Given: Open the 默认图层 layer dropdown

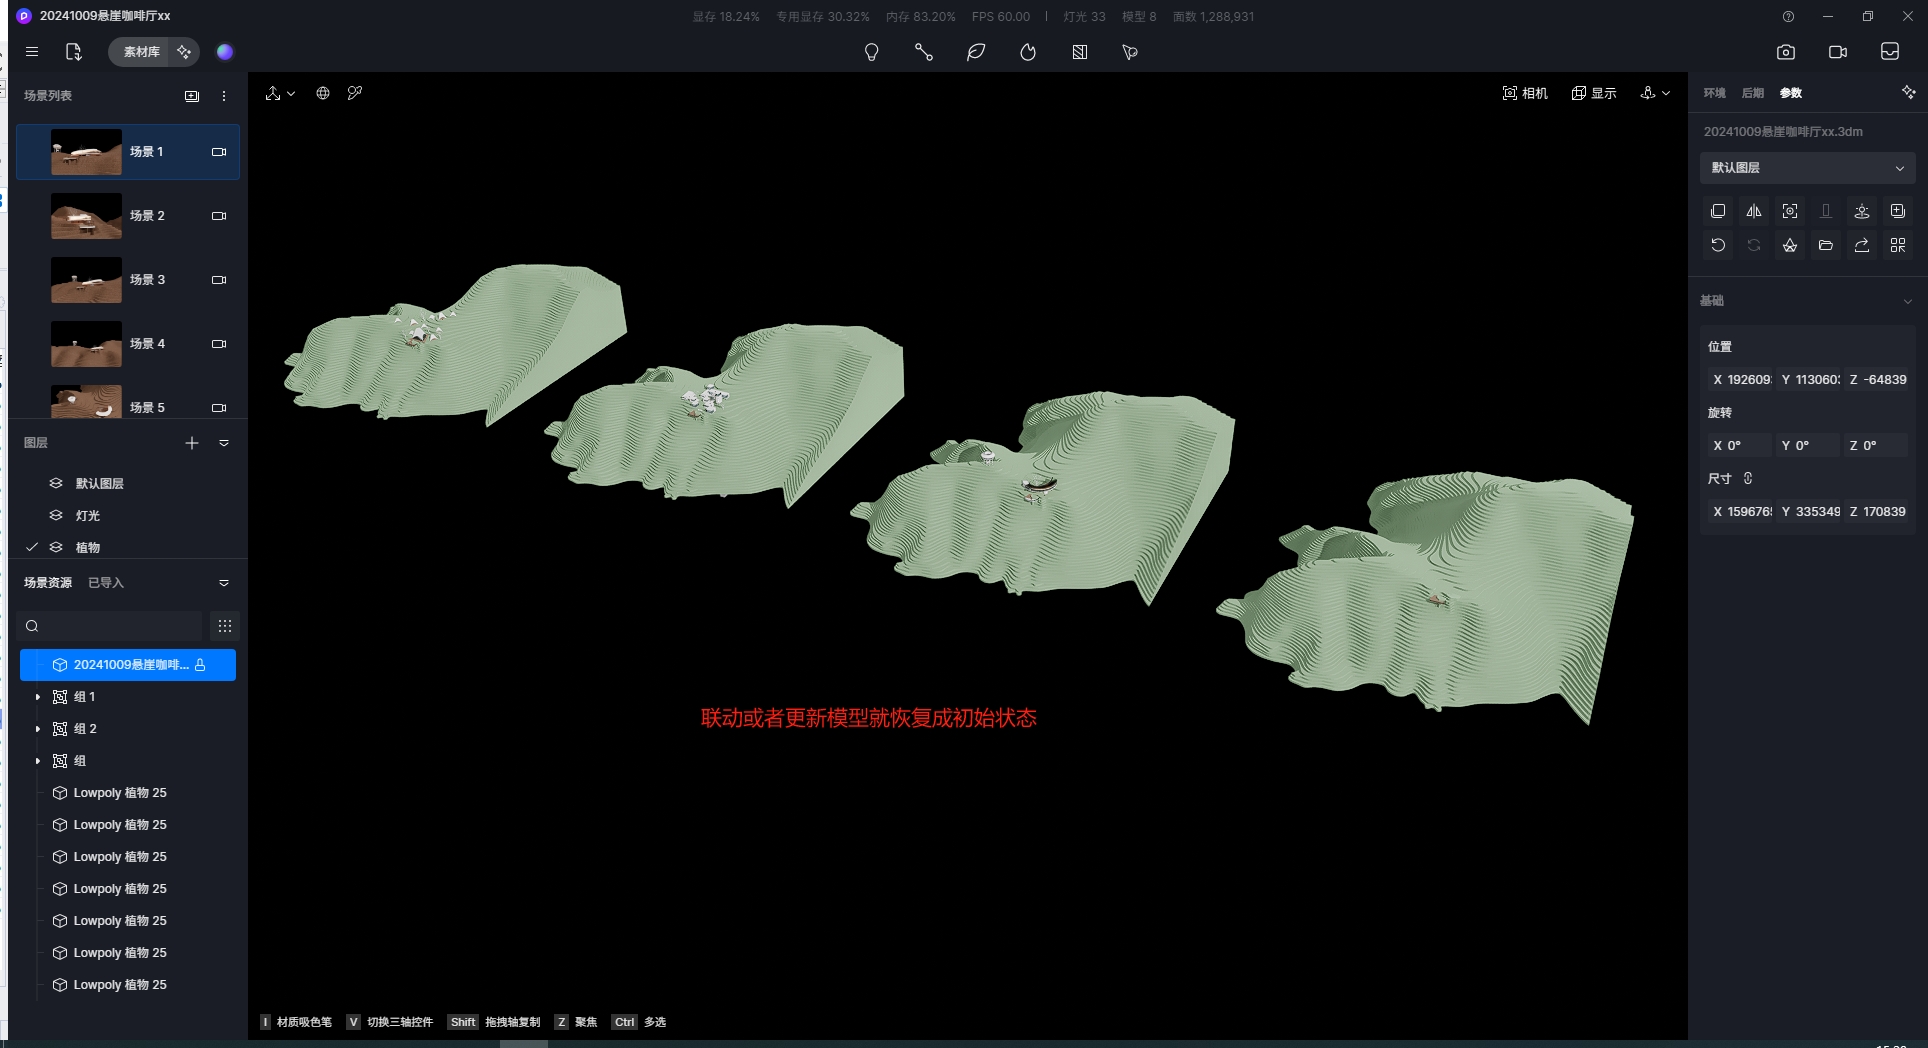Looking at the screenshot, I should click(1807, 168).
